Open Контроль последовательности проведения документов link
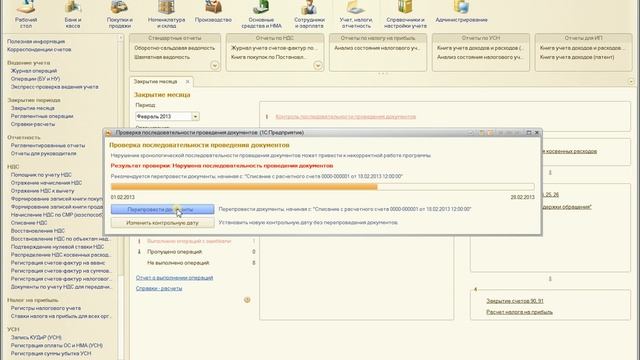Image resolution: width=640 pixels, height=360 pixels. pos(346,117)
